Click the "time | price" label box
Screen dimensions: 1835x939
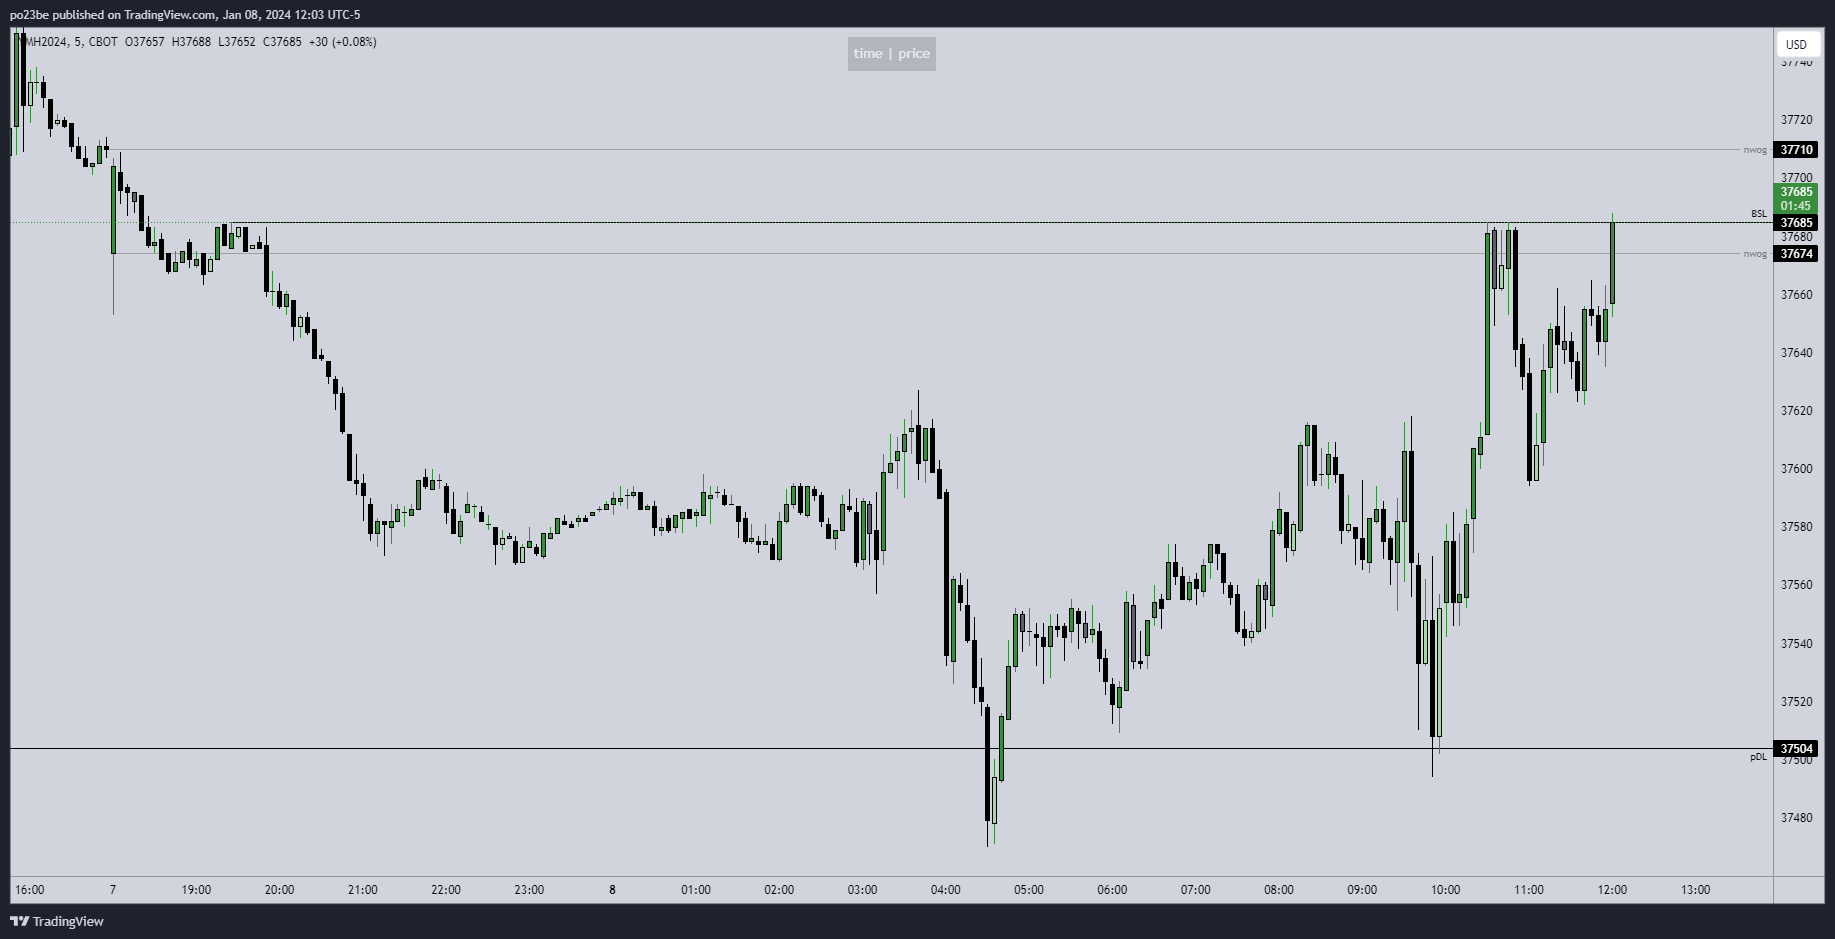coord(891,54)
